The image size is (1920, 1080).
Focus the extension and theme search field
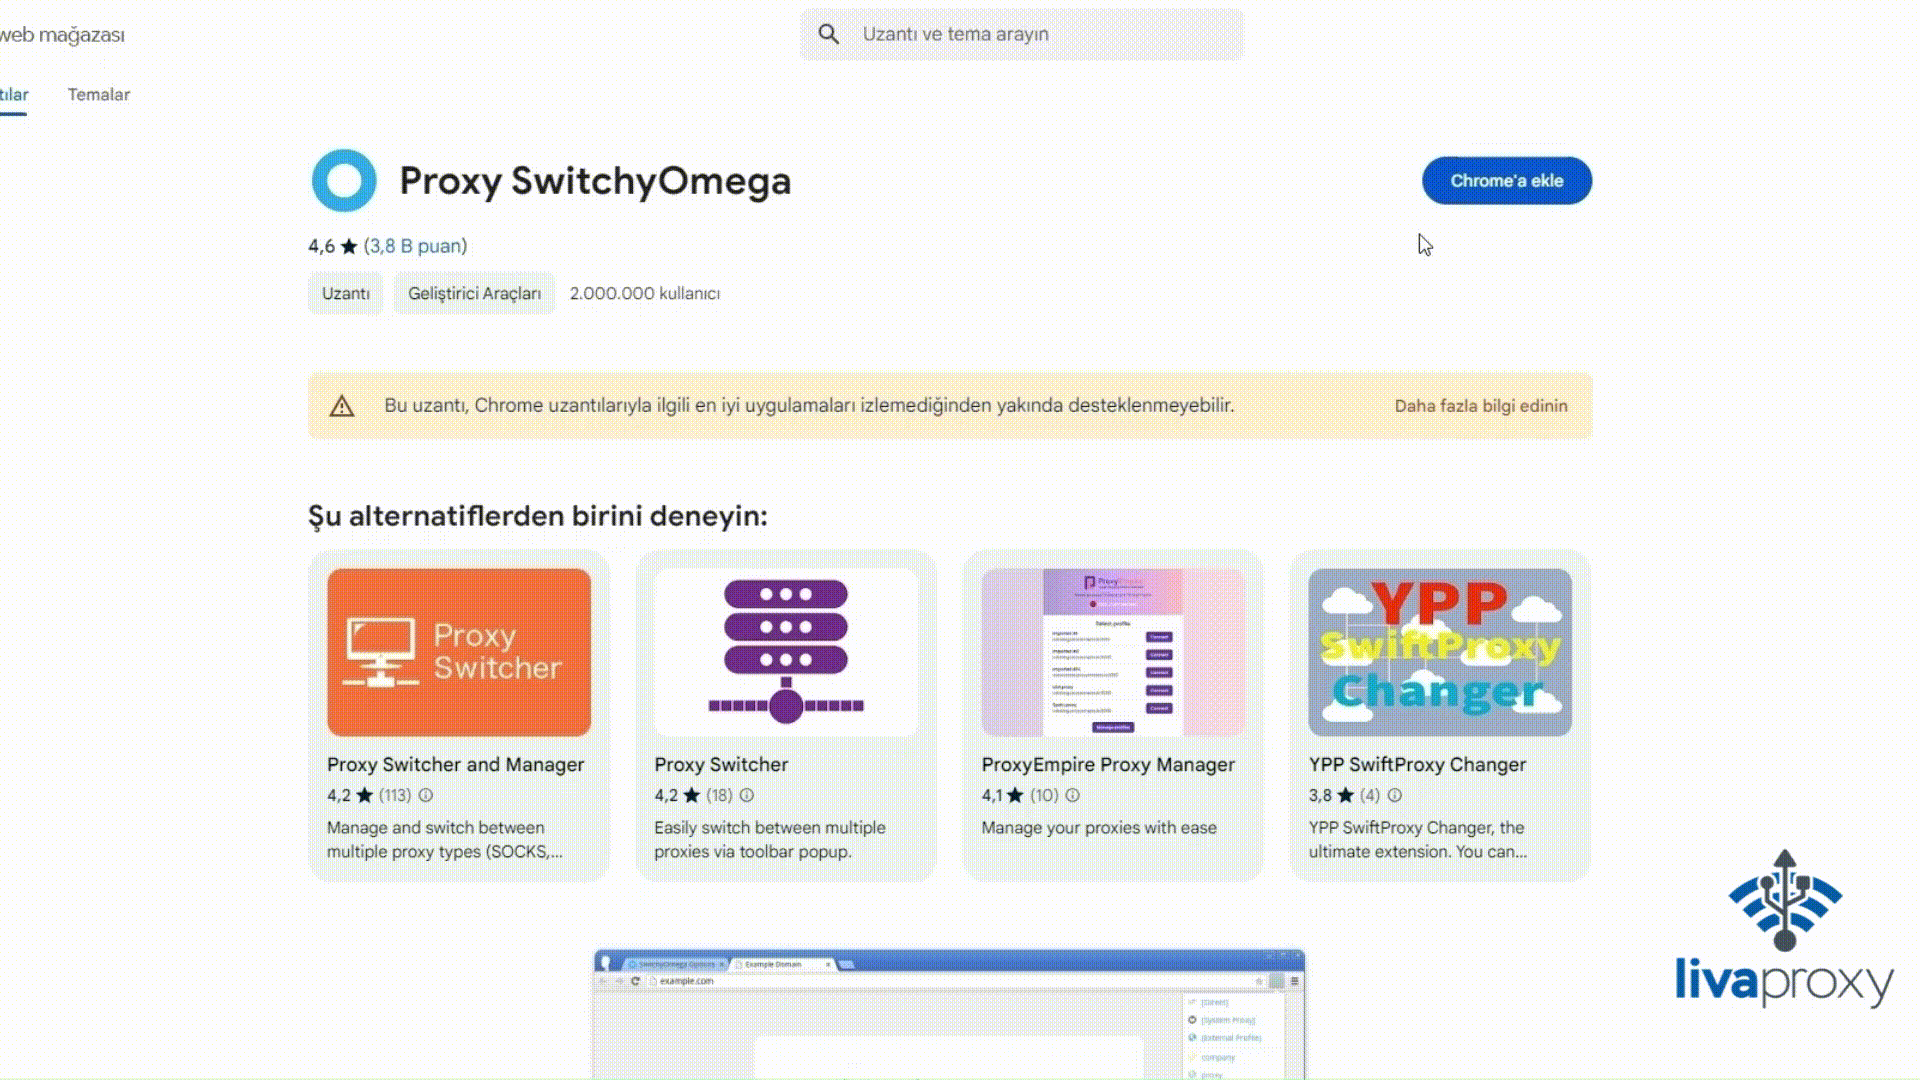click(1021, 34)
